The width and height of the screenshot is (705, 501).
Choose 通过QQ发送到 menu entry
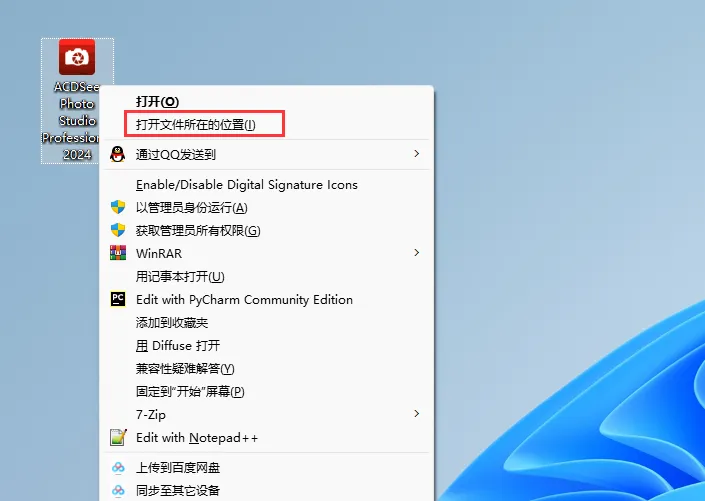point(267,154)
